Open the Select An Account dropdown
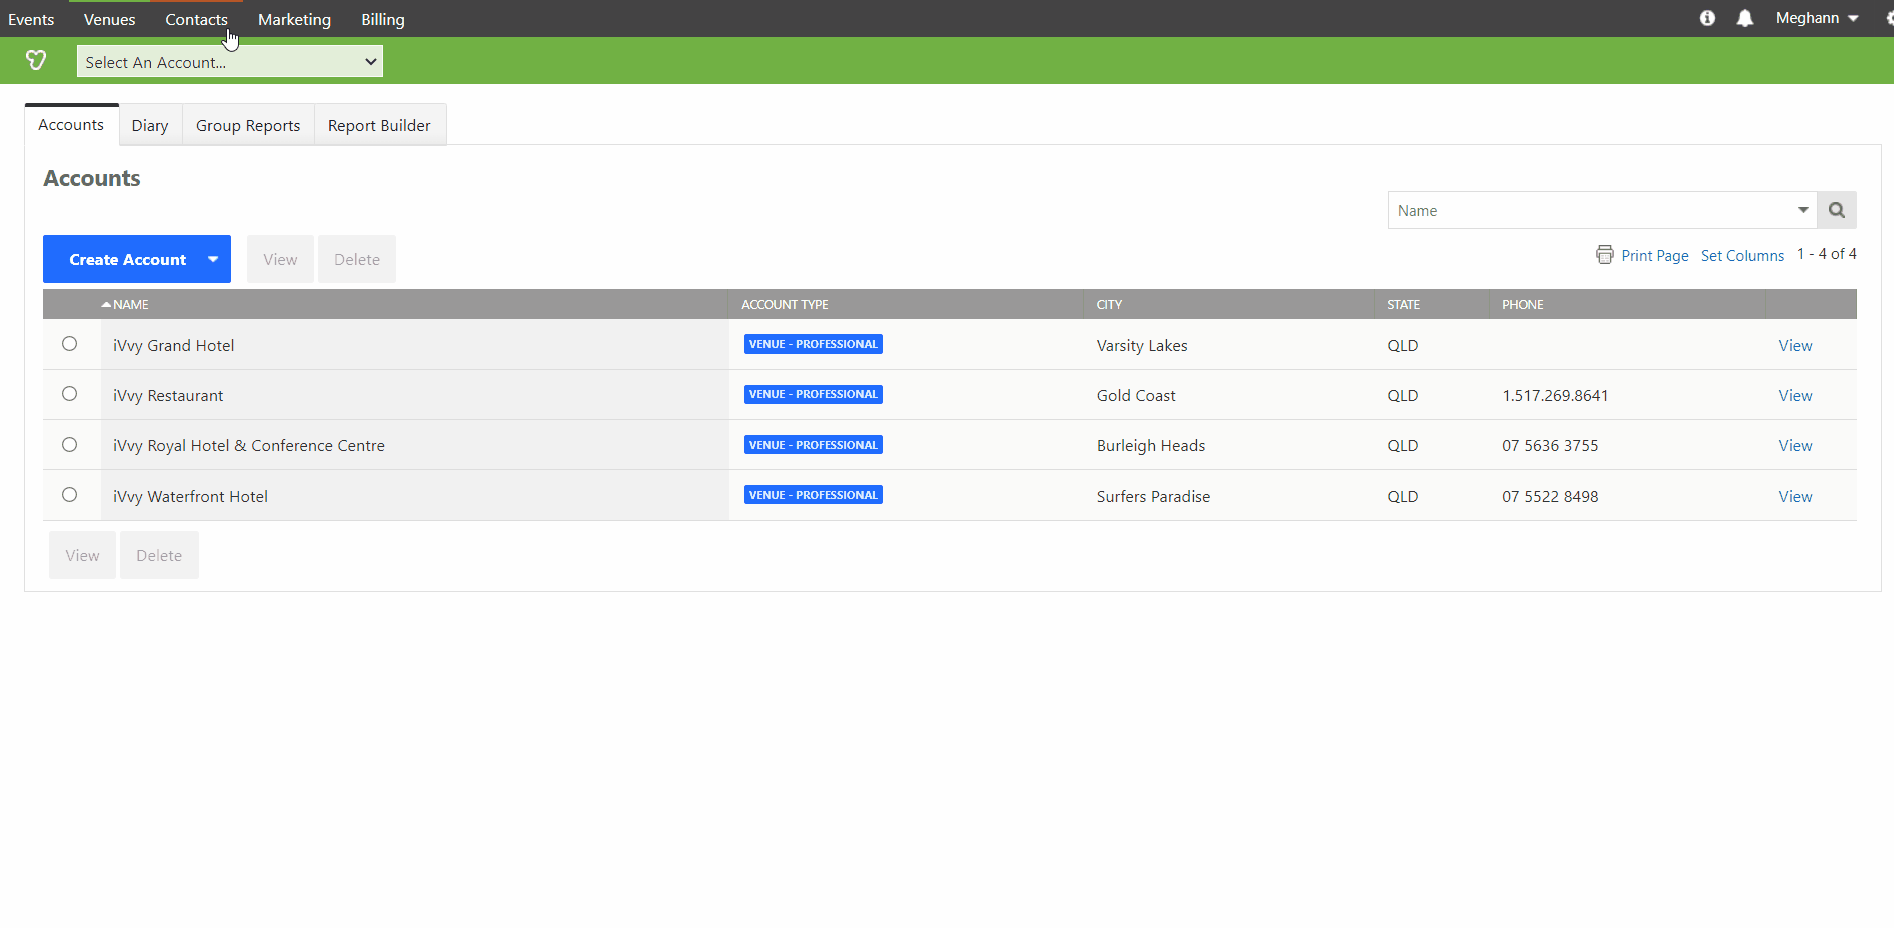This screenshot has width=1894, height=928. 230,62
